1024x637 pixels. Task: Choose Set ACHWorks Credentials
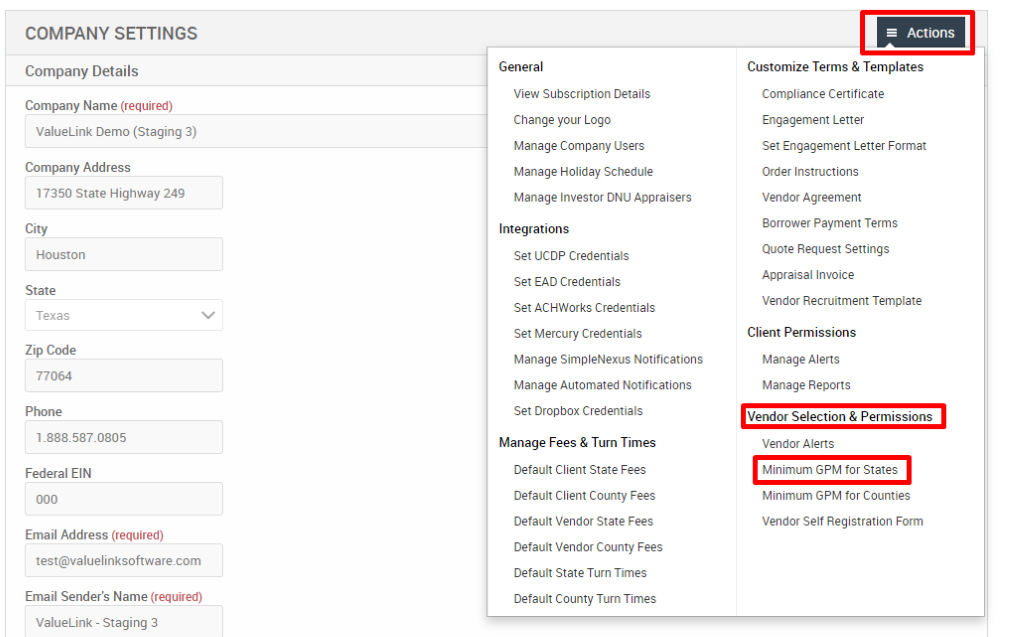pyautogui.click(x=584, y=308)
